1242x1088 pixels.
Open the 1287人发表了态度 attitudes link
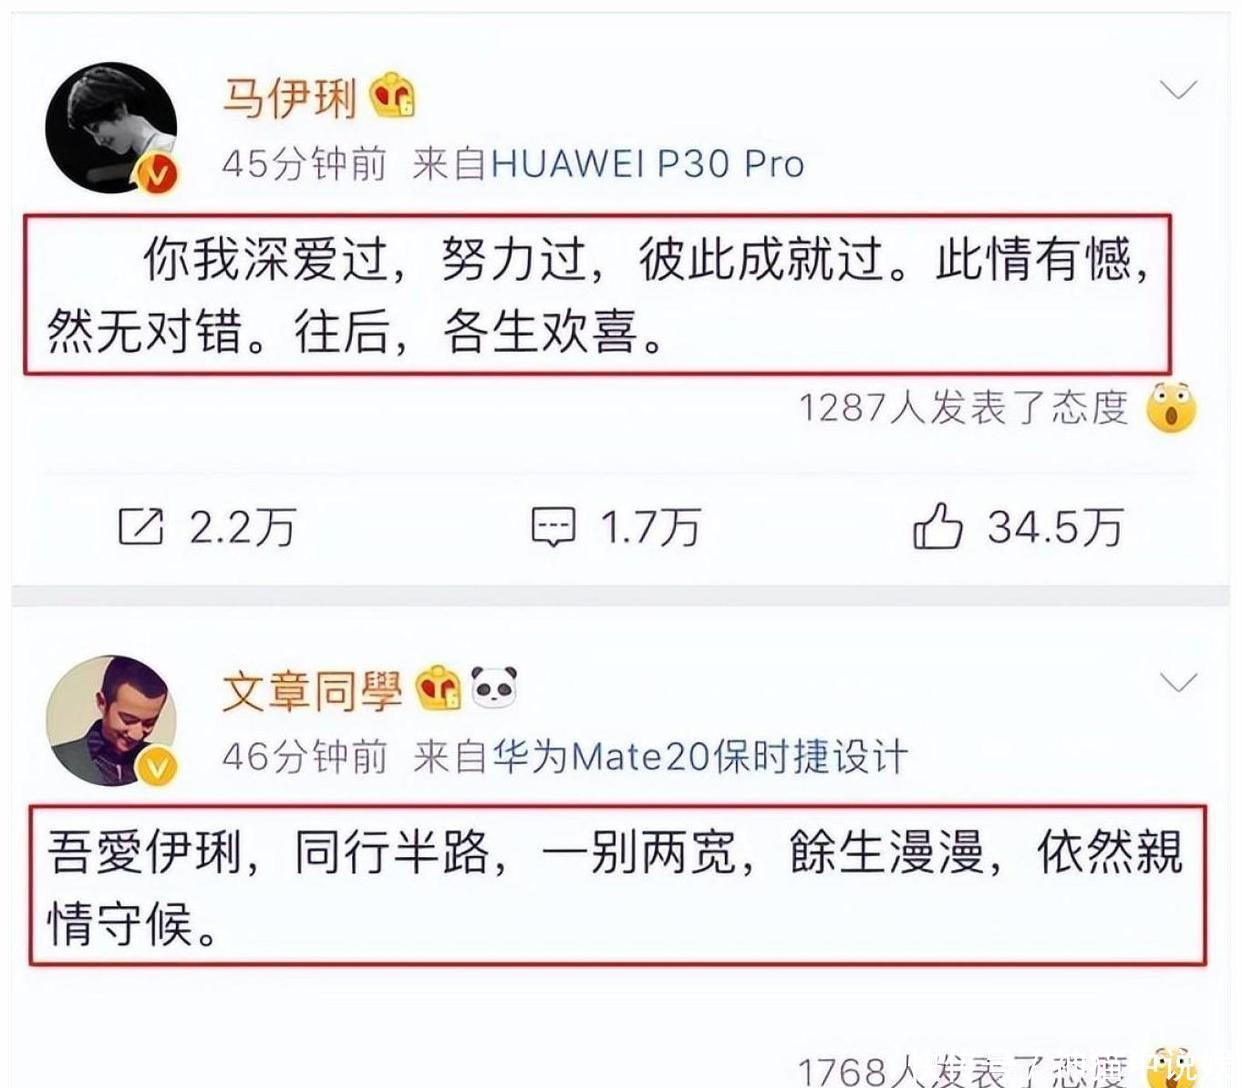click(x=963, y=407)
